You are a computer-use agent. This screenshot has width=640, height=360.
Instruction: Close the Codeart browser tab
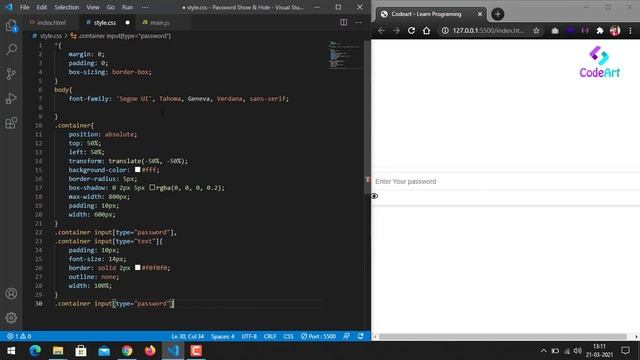pos(480,14)
